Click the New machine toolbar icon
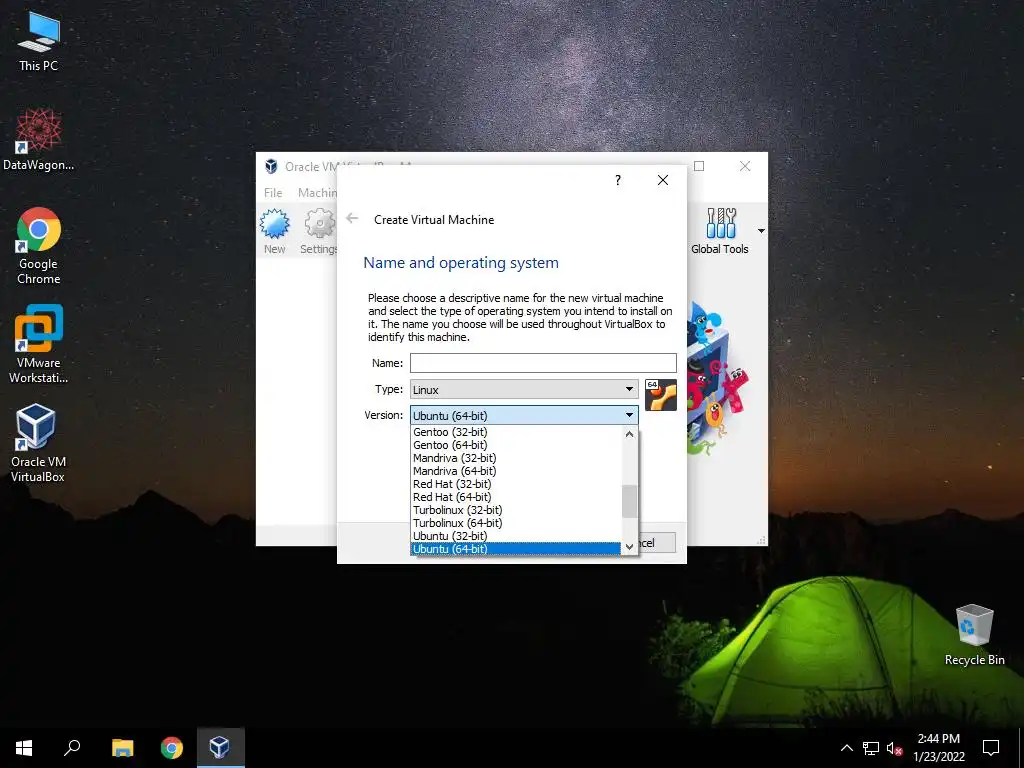 pos(274,231)
